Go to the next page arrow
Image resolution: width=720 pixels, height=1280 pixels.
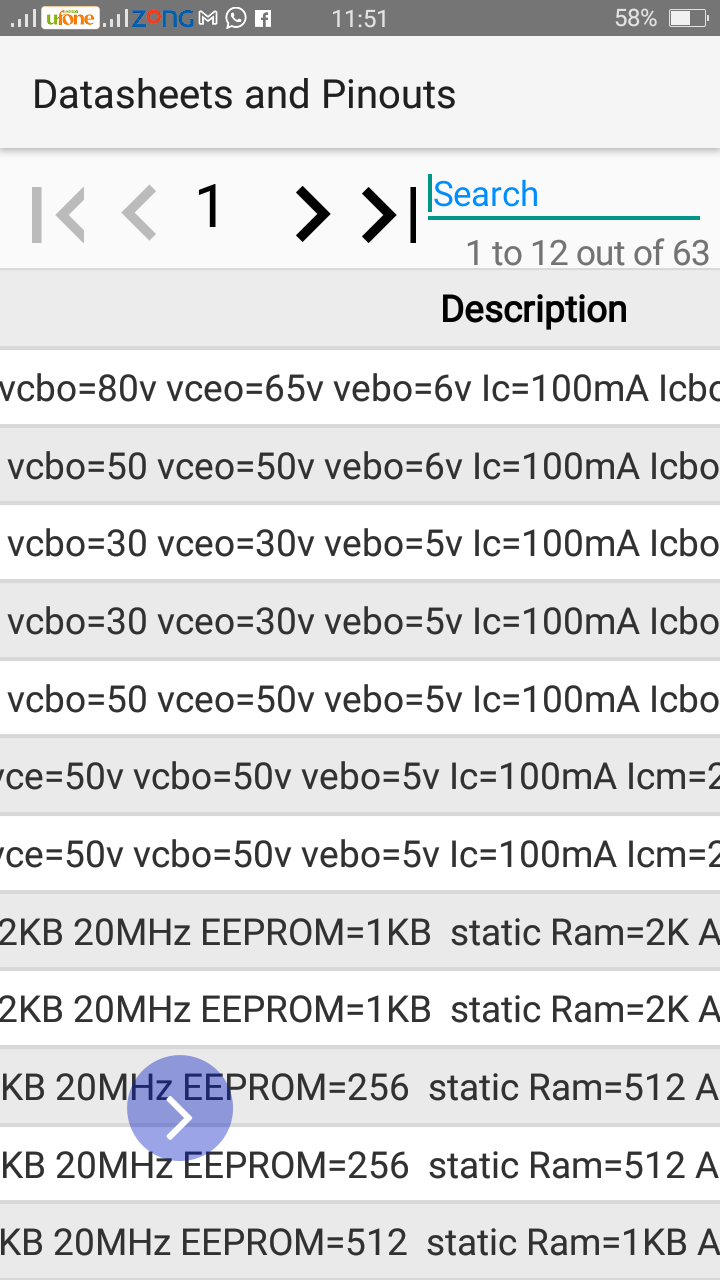pyautogui.click(x=312, y=214)
